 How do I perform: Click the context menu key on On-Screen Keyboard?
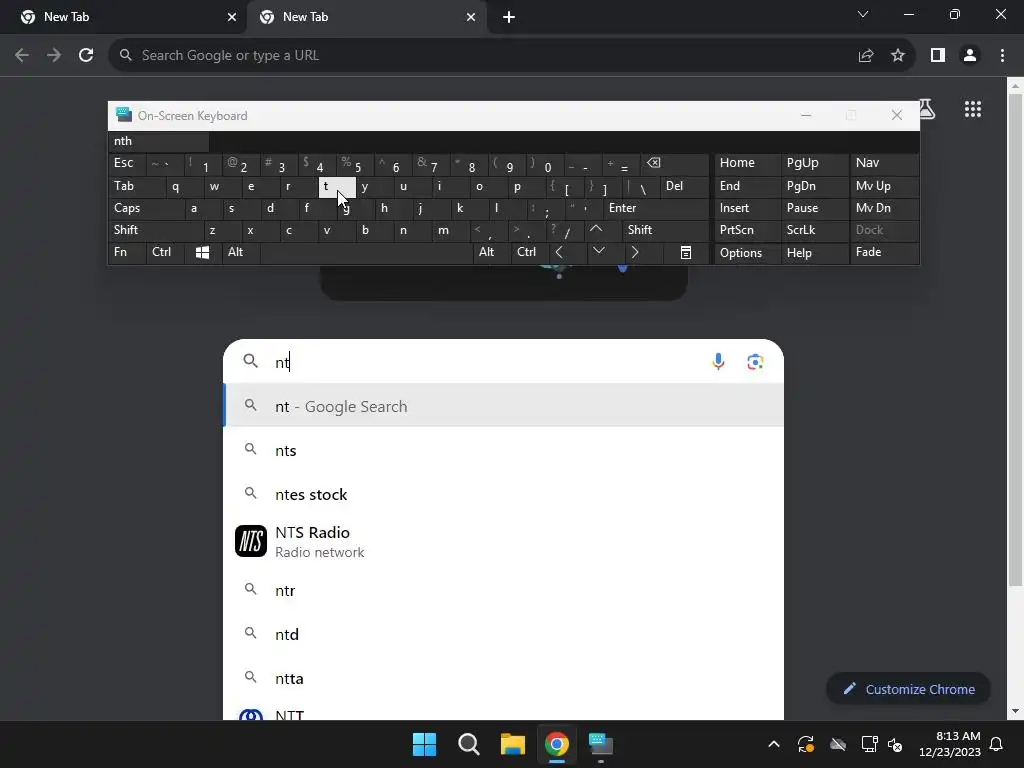pos(686,253)
